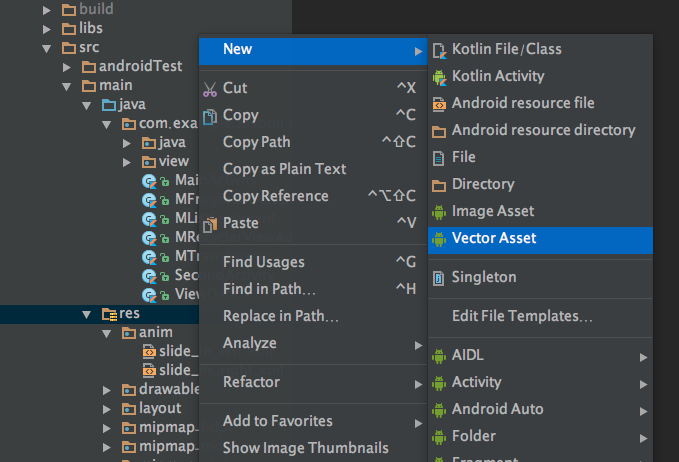This screenshot has width=679, height=462.
Task: Click the Android resource directory folder icon
Action: (438, 130)
